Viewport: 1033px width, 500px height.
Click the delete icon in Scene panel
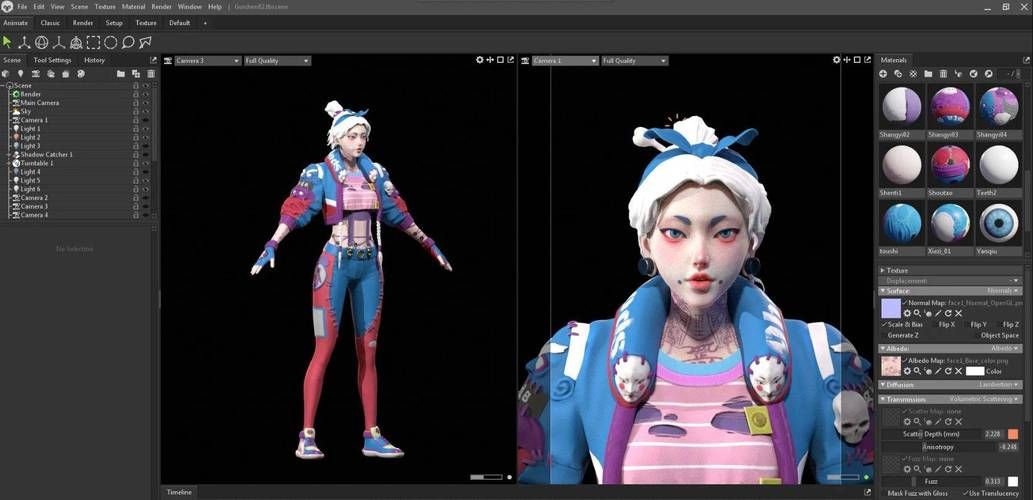coord(151,74)
